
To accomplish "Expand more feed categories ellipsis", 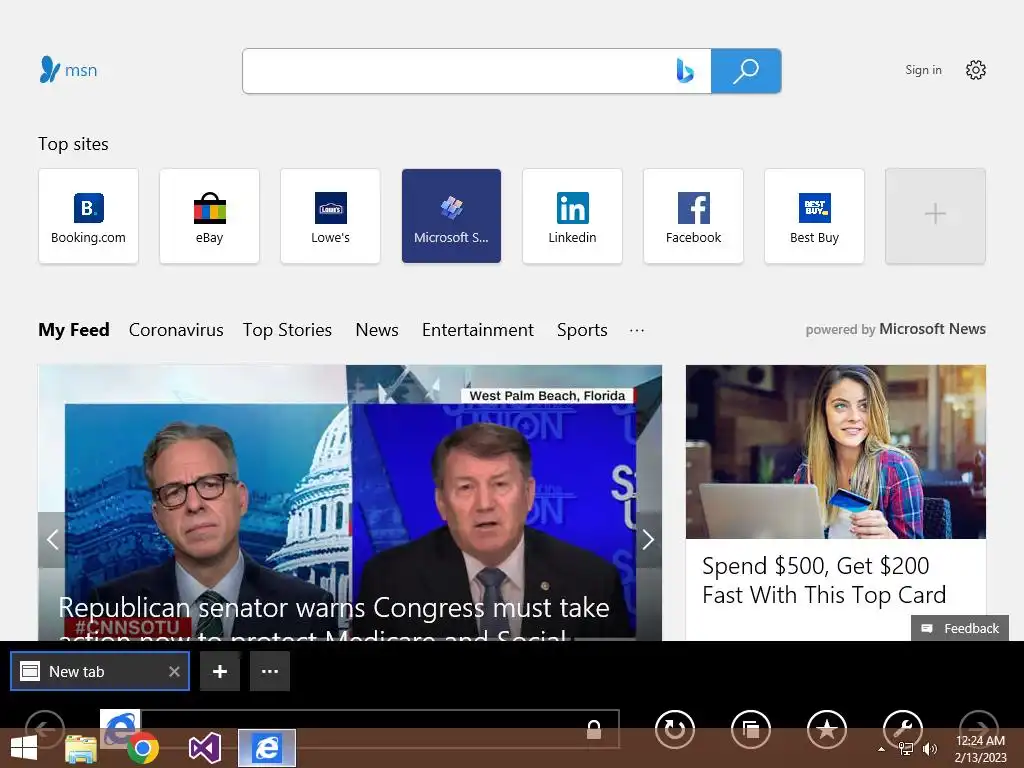I will pos(637,330).
